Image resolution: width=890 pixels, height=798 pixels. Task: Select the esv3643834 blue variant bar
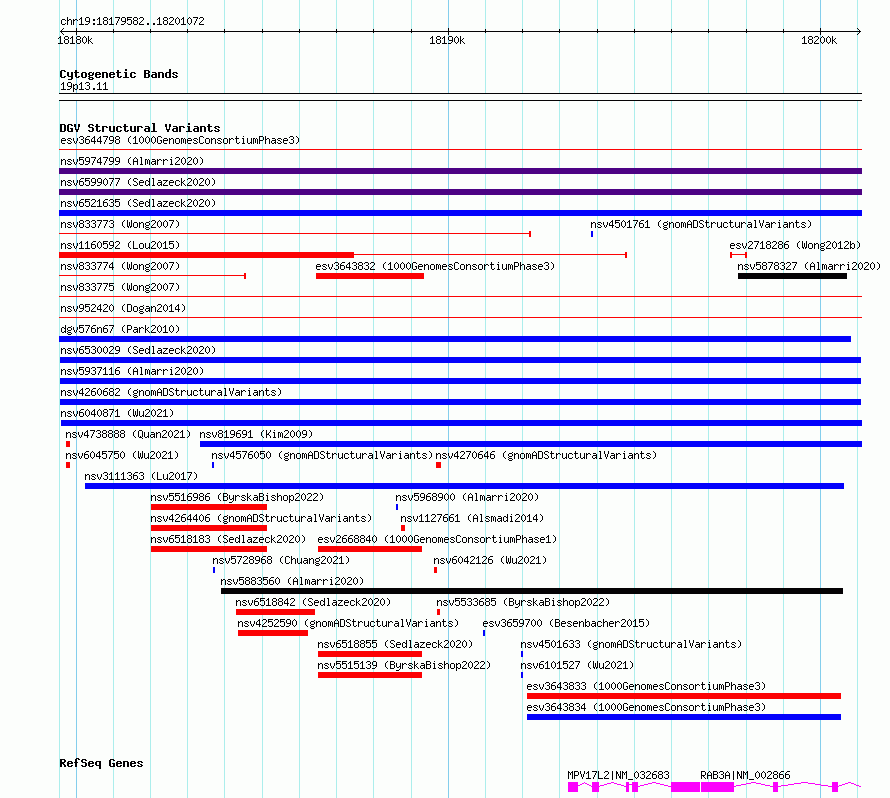tap(684, 717)
